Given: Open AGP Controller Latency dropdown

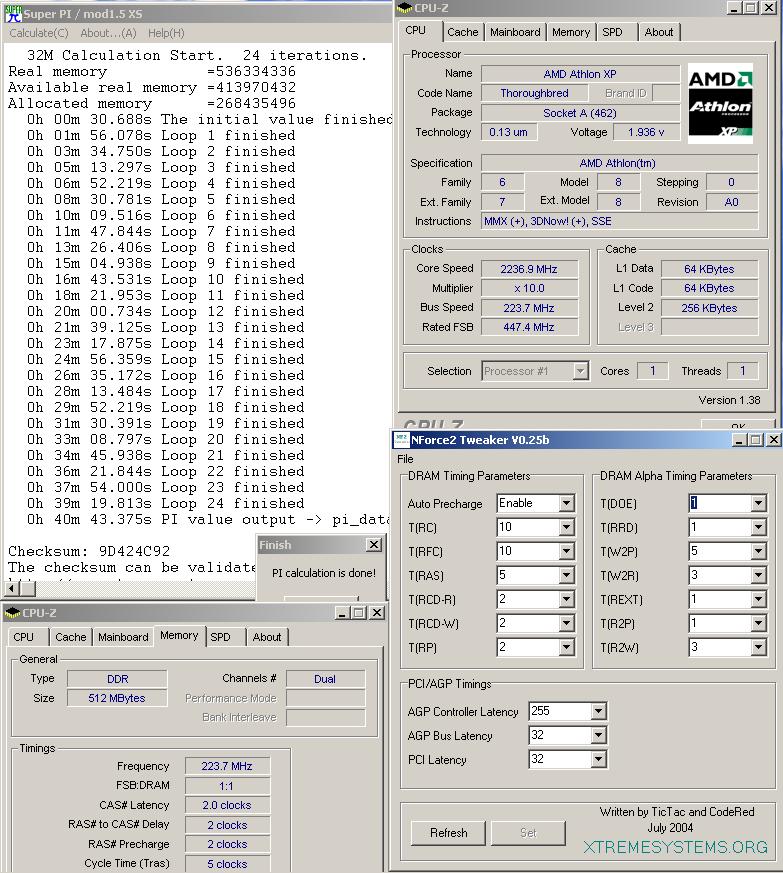Looking at the screenshot, I should tap(598, 711).
